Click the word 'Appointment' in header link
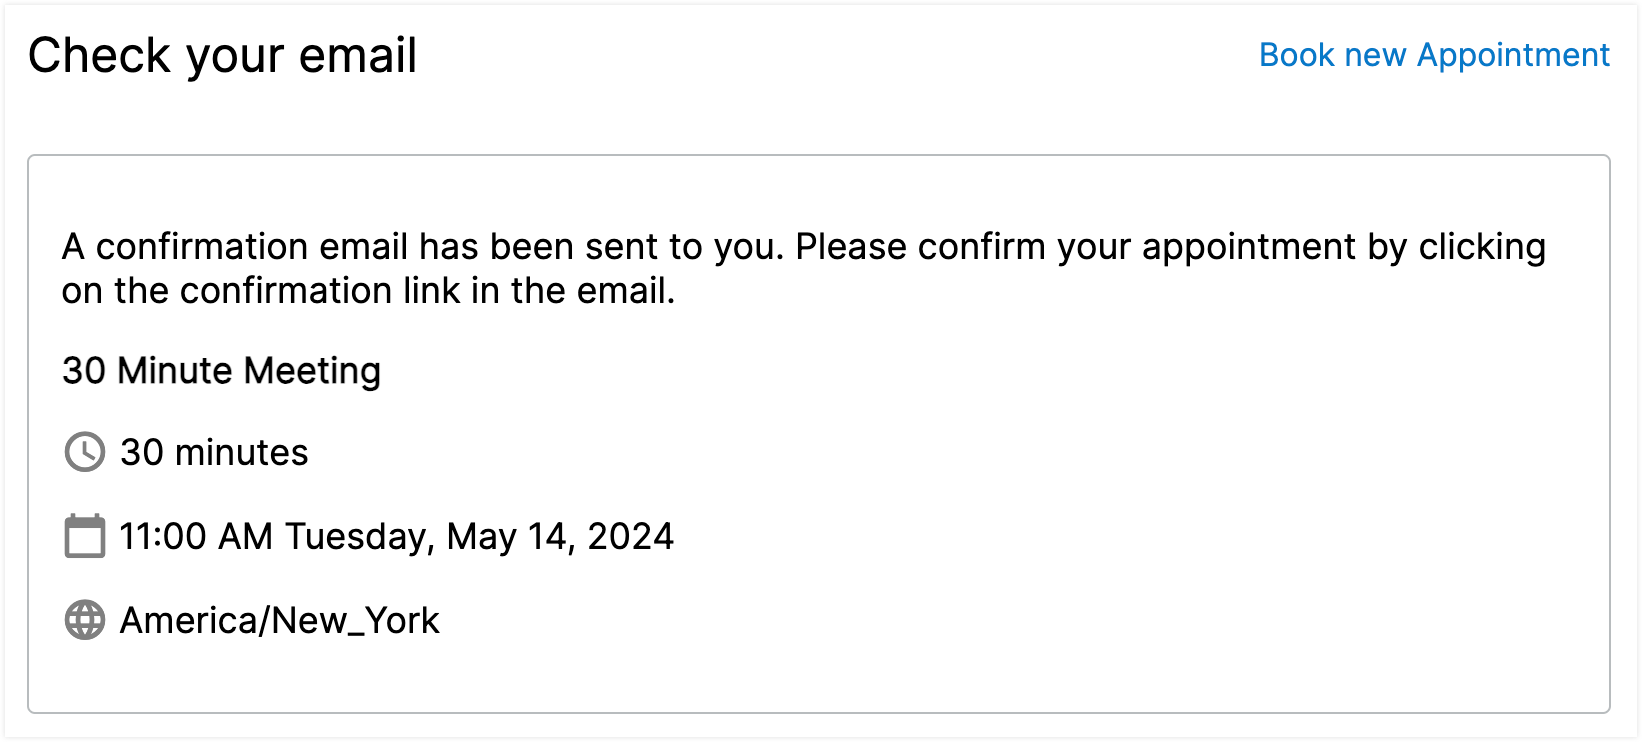Screen dimensions: 1642x742 click(1513, 56)
